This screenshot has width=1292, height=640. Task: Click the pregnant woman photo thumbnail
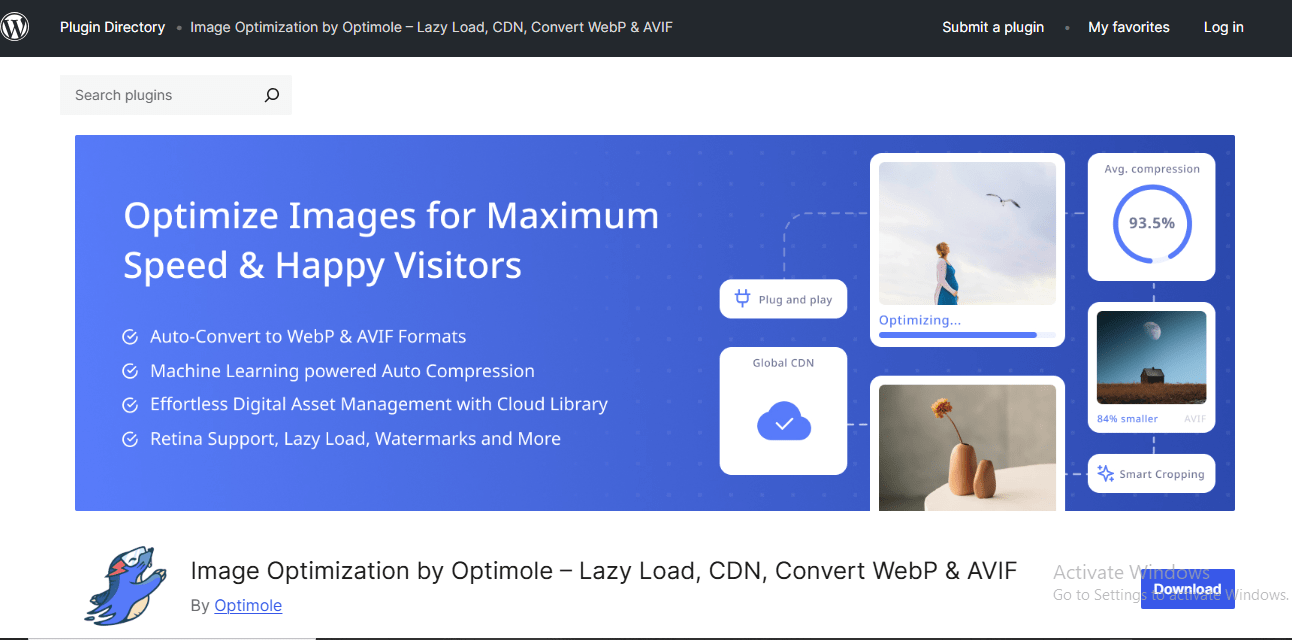[x=966, y=234]
